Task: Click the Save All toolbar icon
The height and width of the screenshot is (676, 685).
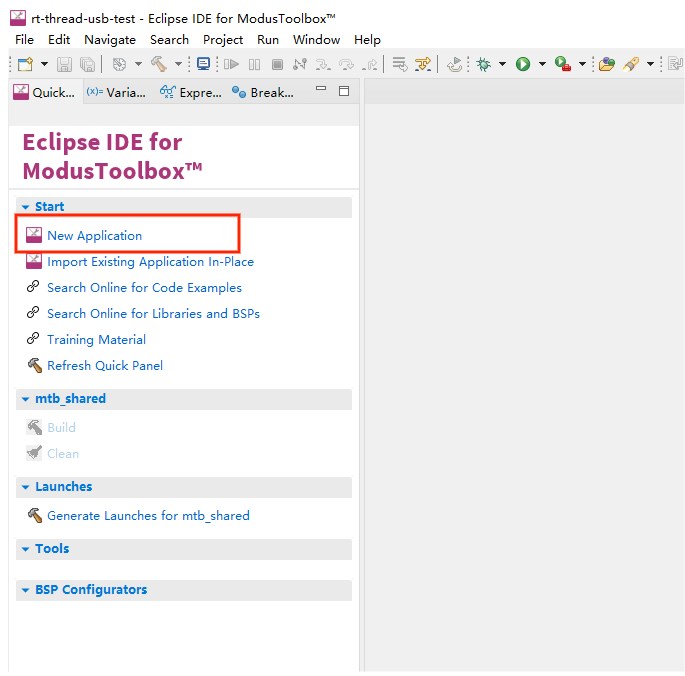Action: (87, 64)
